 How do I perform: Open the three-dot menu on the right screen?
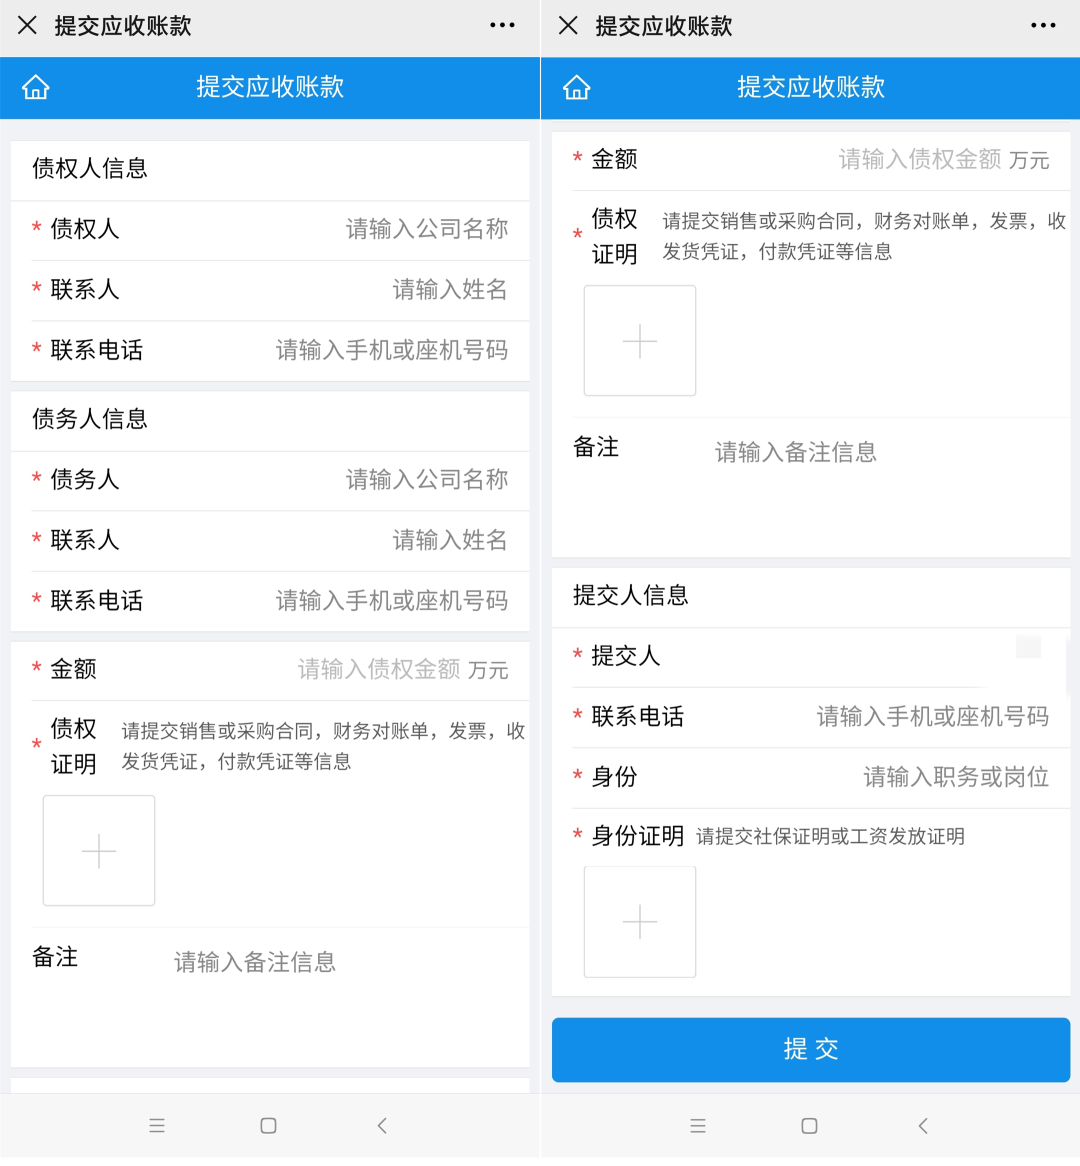tap(1043, 26)
